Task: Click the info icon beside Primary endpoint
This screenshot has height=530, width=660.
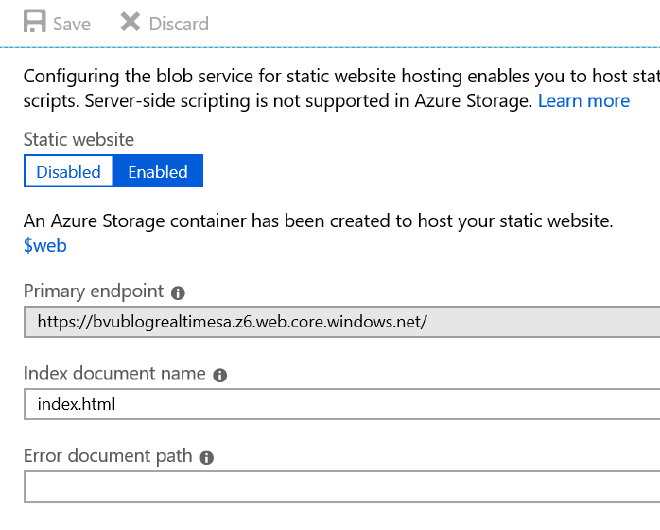Action: [178, 293]
